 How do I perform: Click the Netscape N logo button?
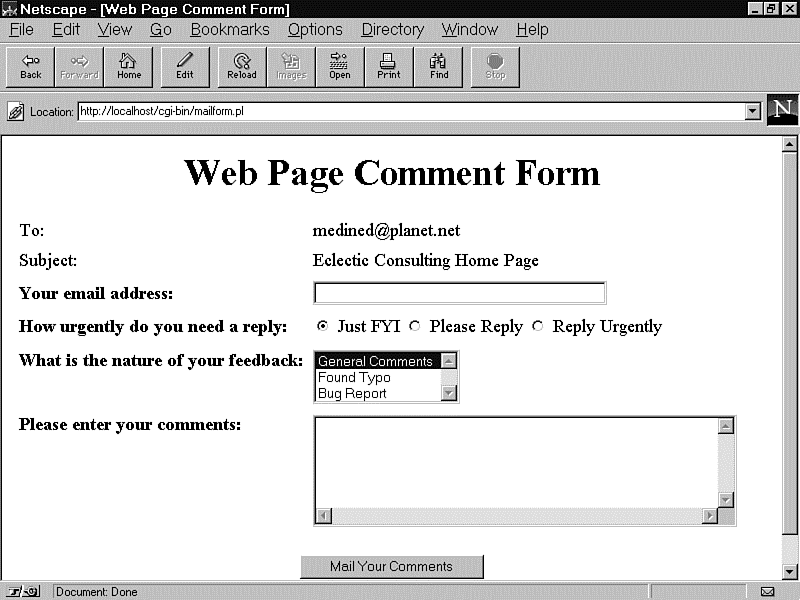click(x=782, y=110)
